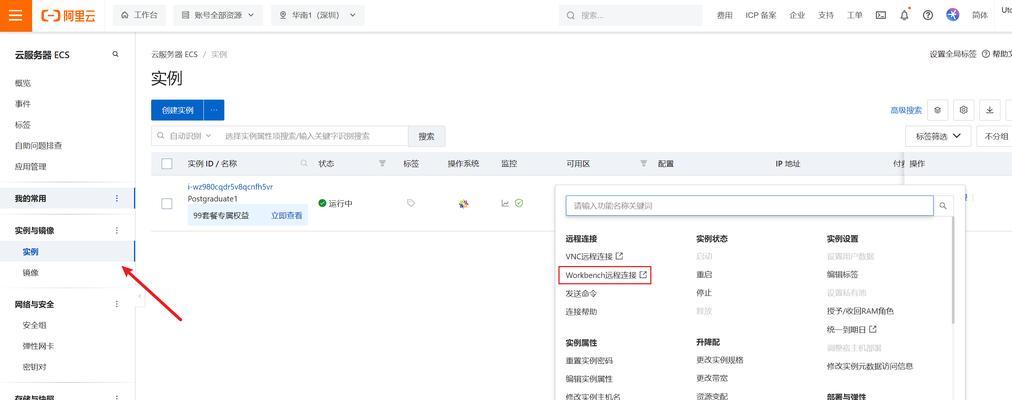The image size is (1012, 400).
Task: Click the external link icon after 统一到期日
Action: (x=873, y=329)
